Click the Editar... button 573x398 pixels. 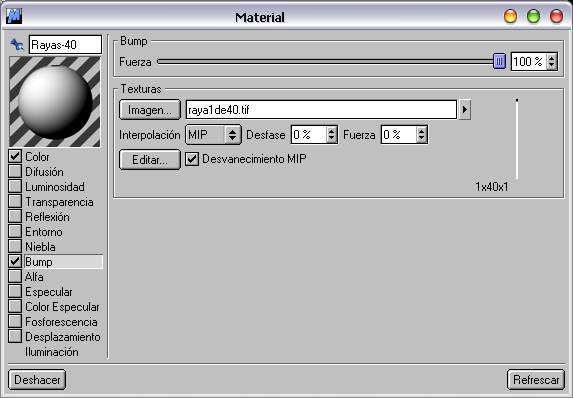[x=150, y=160]
